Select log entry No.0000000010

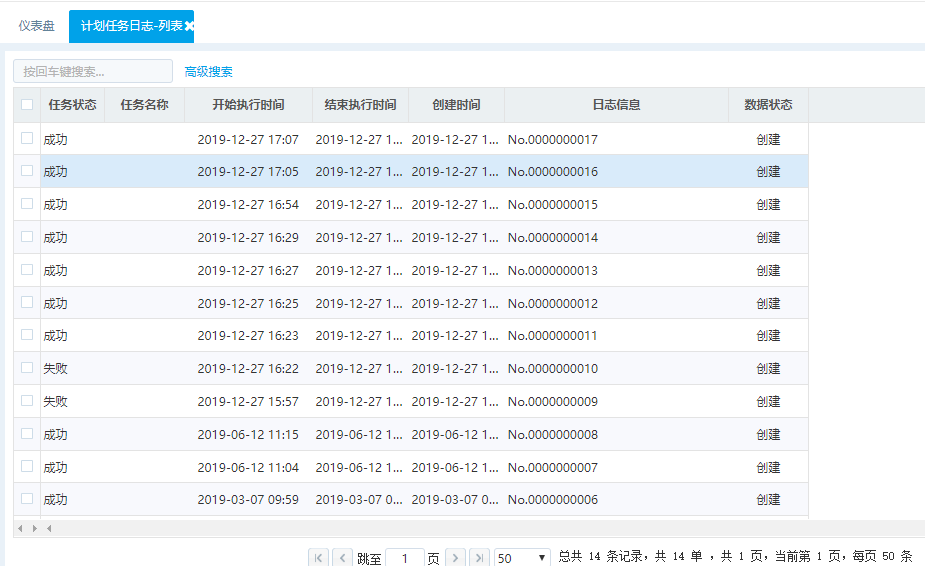click(553, 369)
